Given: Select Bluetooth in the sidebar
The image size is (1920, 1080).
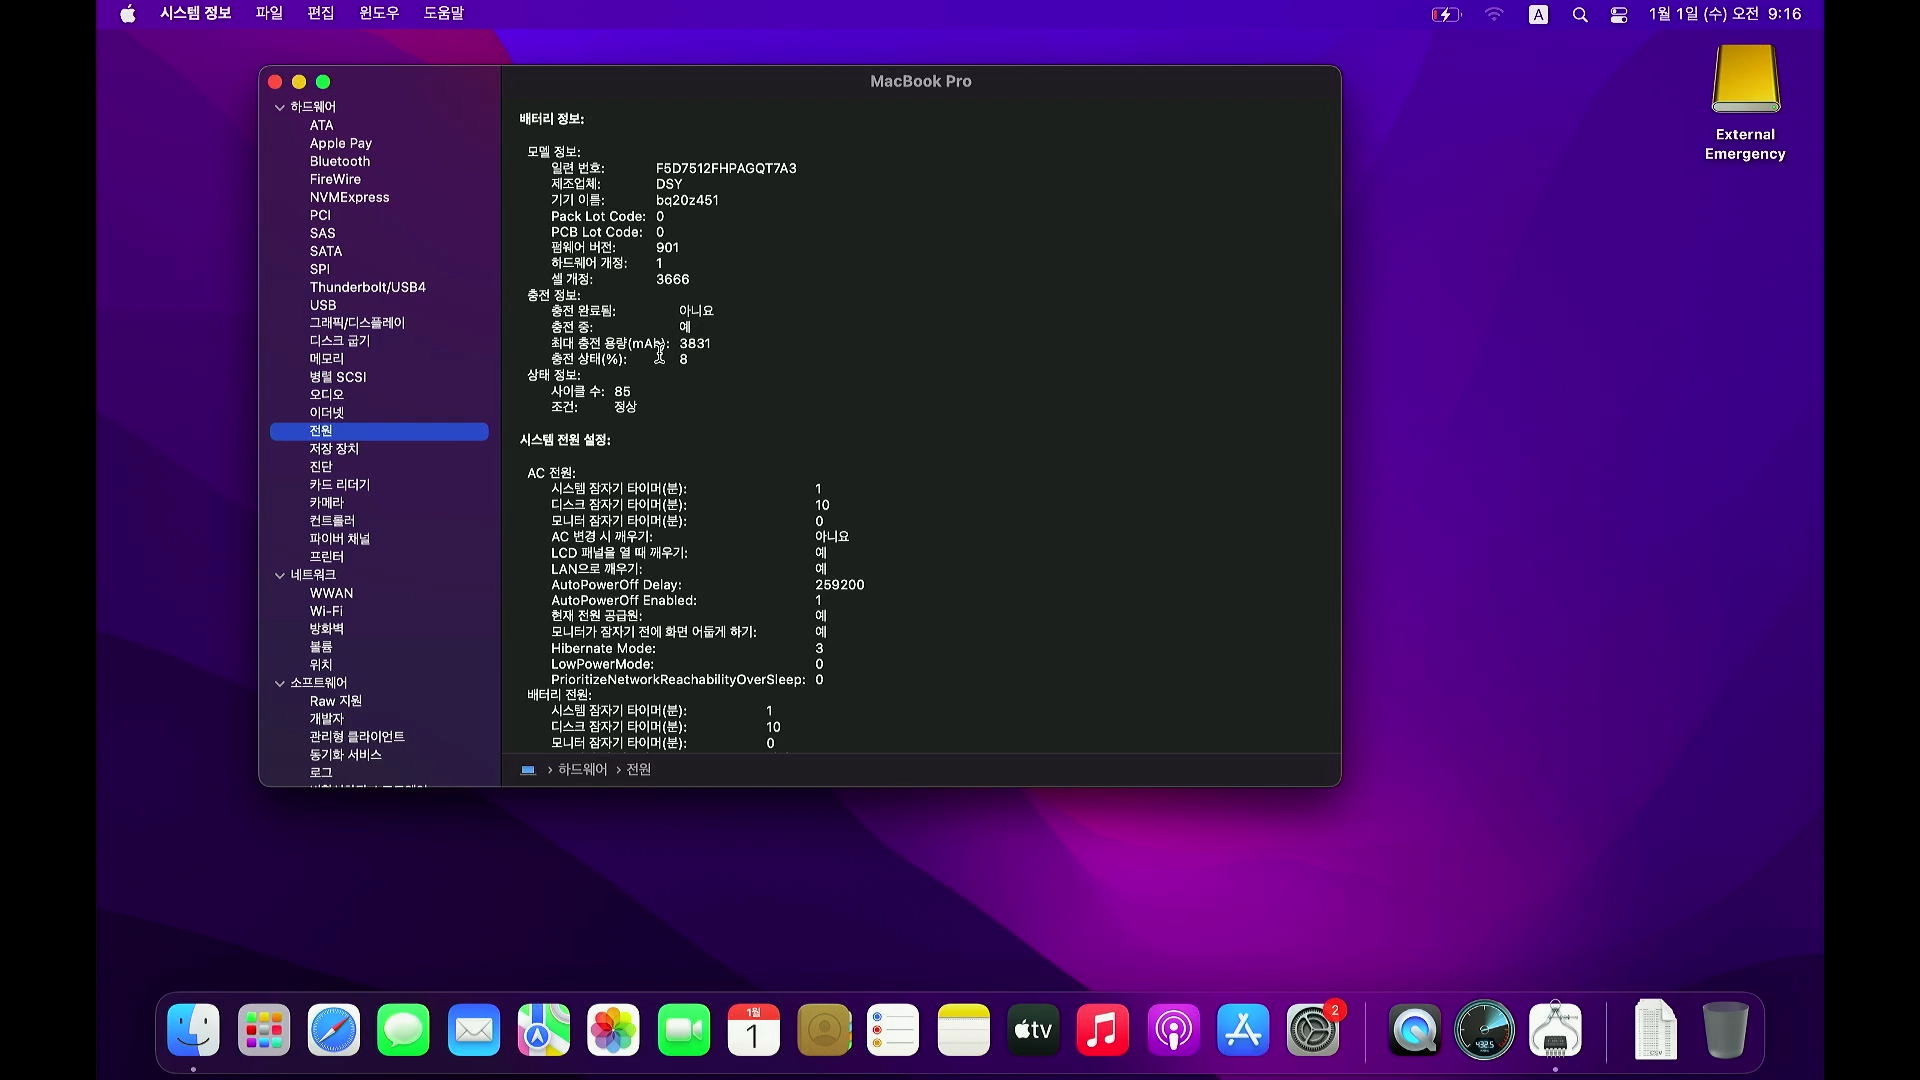Looking at the screenshot, I should click(x=340, y=161).
